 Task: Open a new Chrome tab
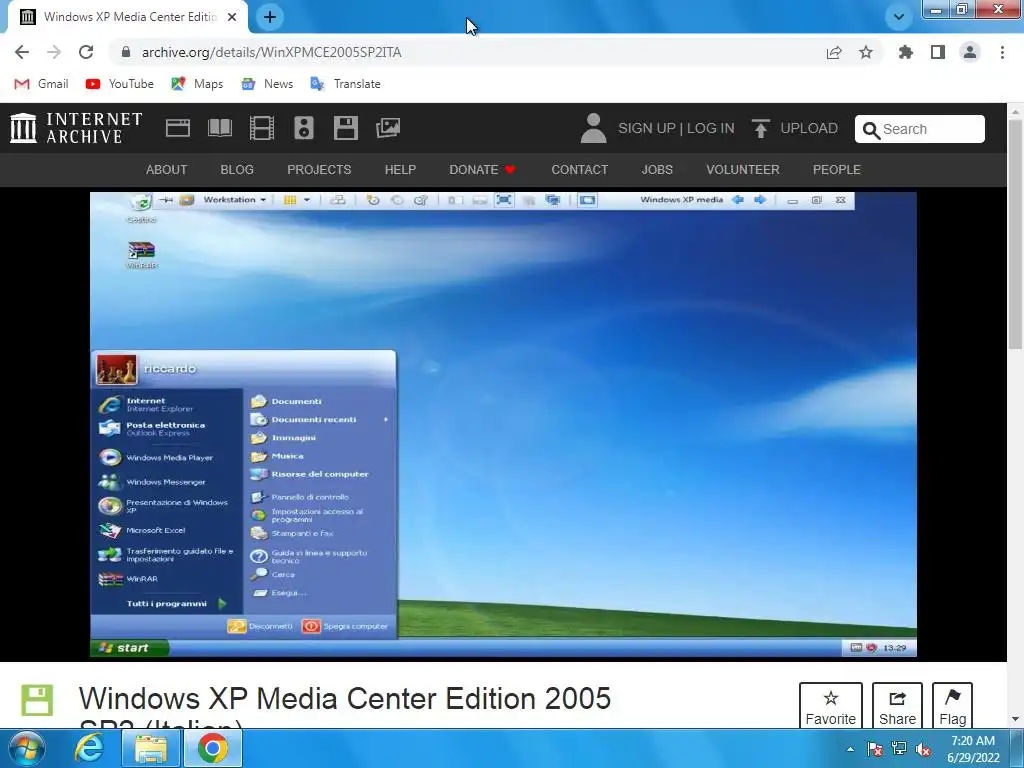[x=270, y=17]
